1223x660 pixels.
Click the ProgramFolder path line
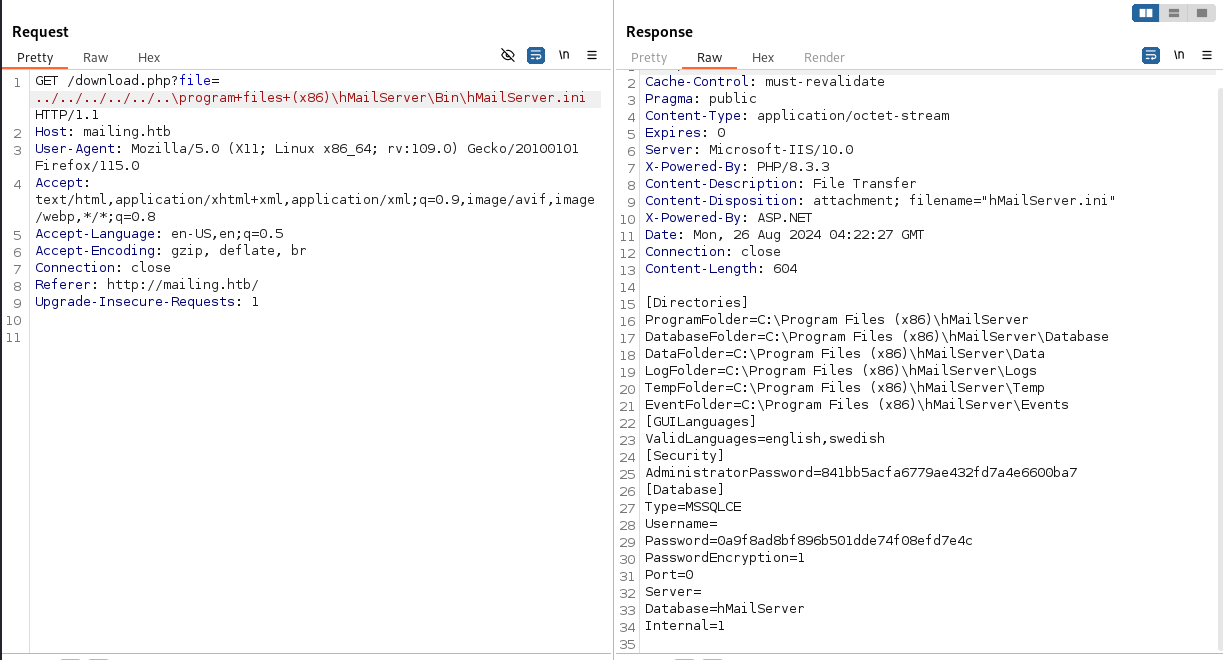coord(837,320)
